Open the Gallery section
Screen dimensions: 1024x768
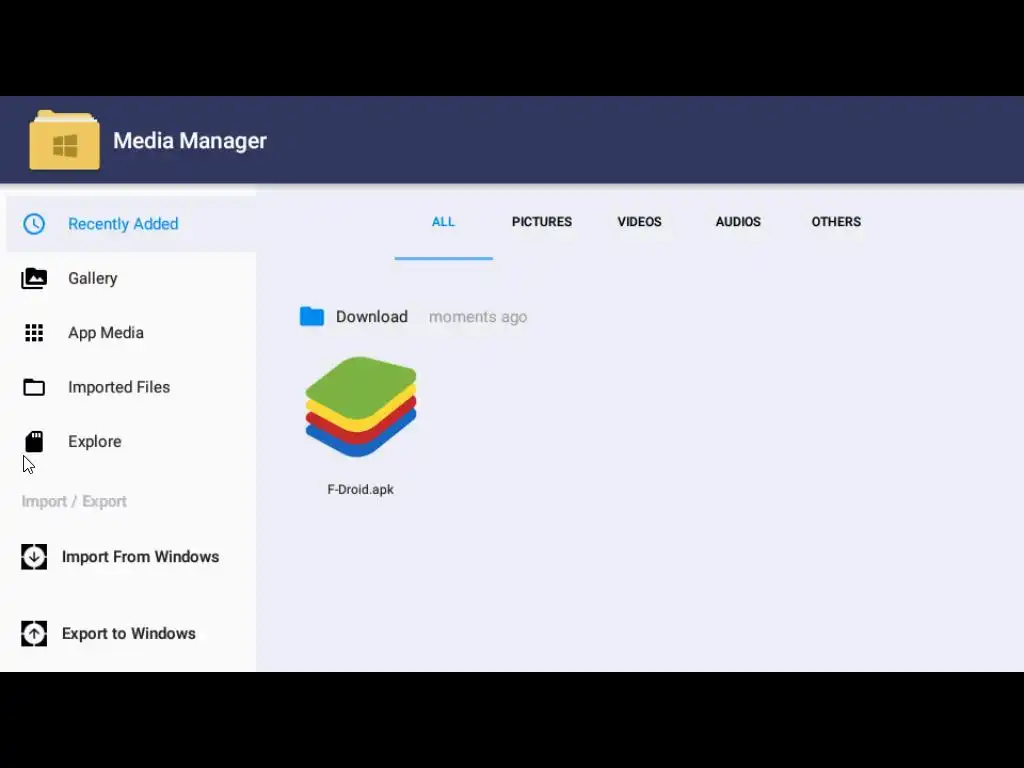[131, 278]
